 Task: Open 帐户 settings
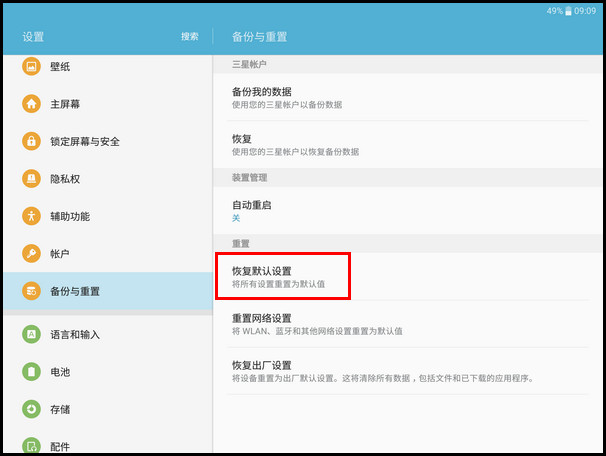click(x=108, y=254)
